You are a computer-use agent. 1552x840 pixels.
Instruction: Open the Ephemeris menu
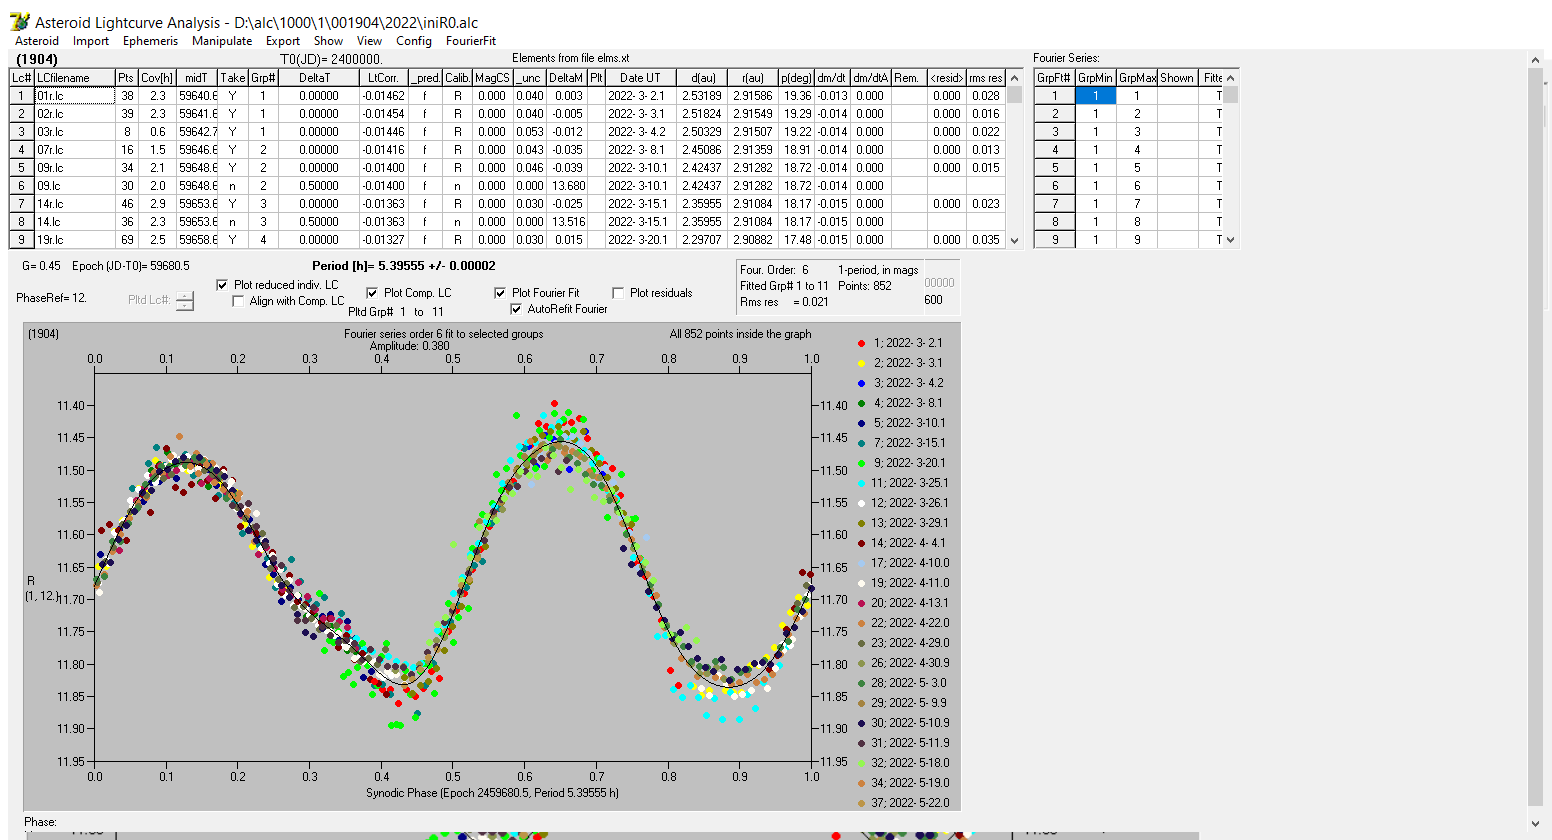coord(150,41)
